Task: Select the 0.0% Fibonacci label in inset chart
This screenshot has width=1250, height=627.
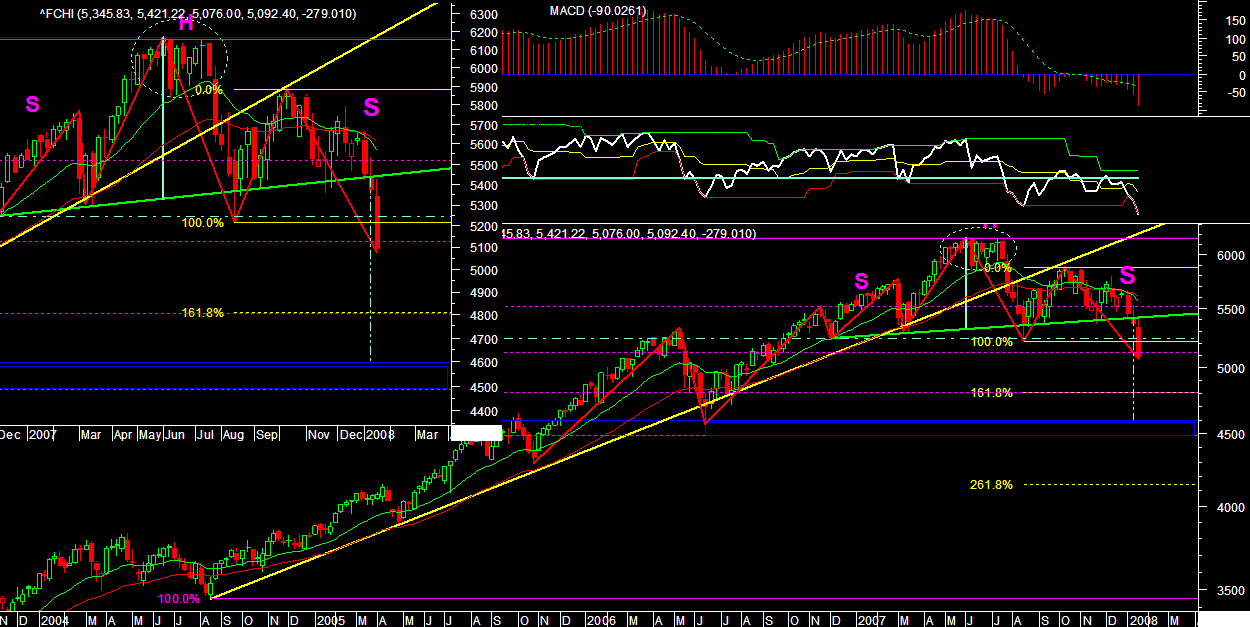Action: click(208, 90)
